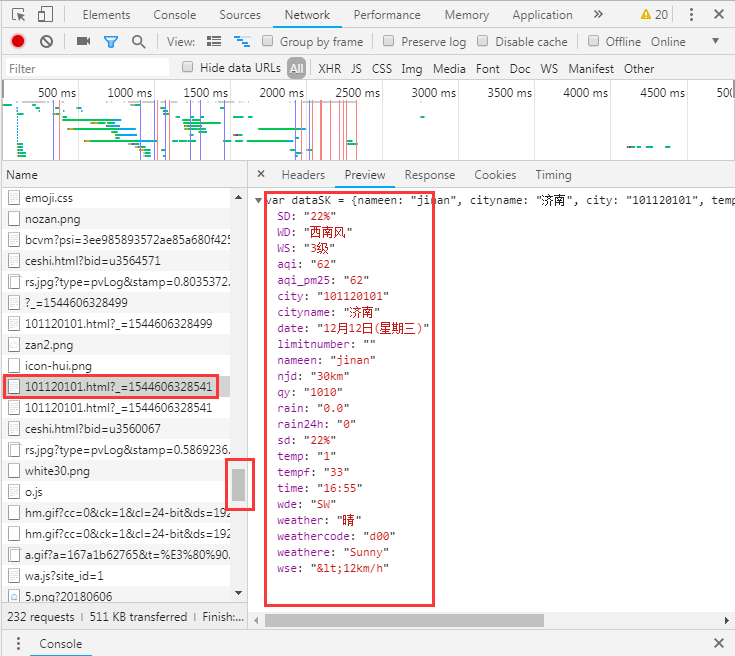The height and width of the screenshot is (656, 735).
Task: Select the Console drawer tab
Action: click(x=60, y=643)
